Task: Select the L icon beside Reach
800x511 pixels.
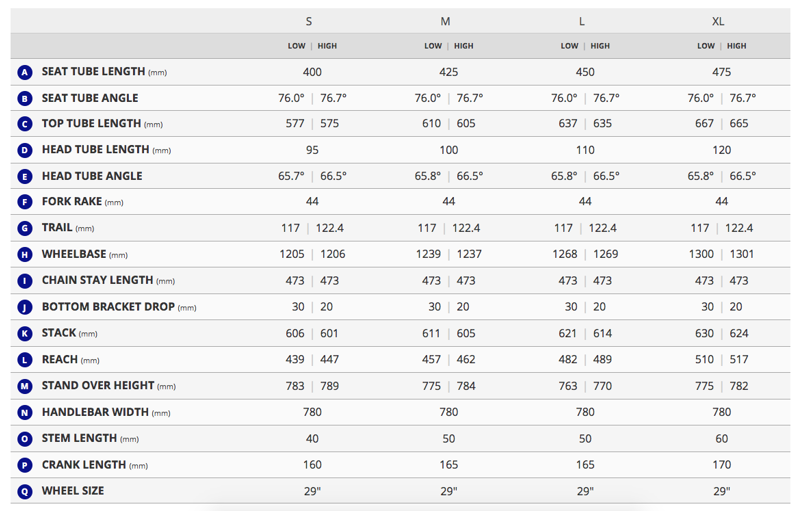Action: (25, 359)
